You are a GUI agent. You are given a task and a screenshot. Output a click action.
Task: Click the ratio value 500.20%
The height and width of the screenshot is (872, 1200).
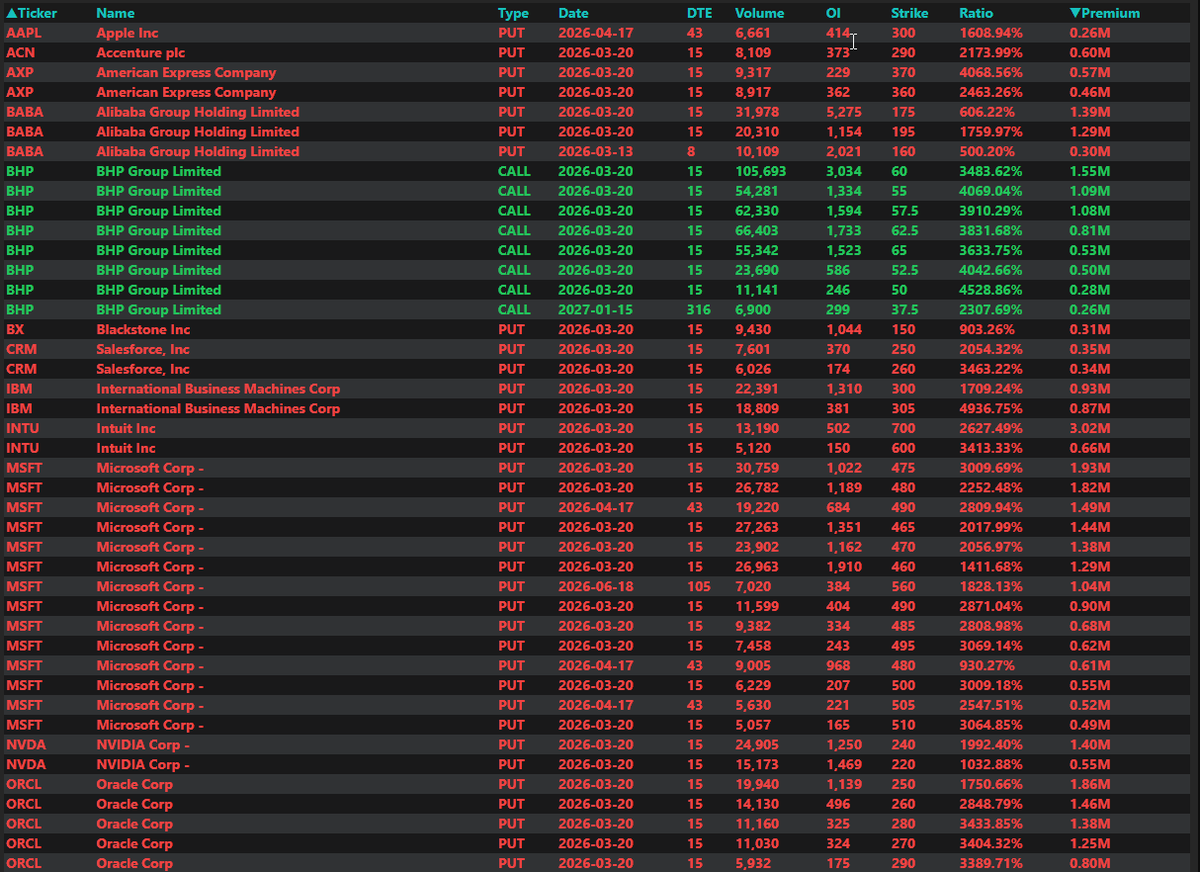(987, 152)
